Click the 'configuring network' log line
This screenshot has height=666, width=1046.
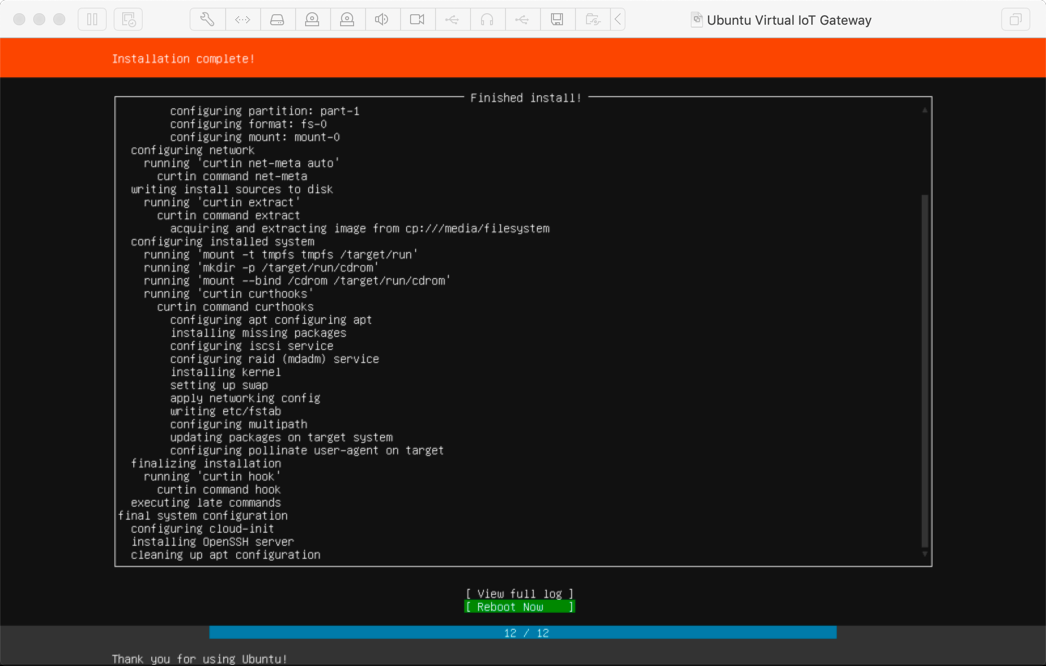[193, 150]
